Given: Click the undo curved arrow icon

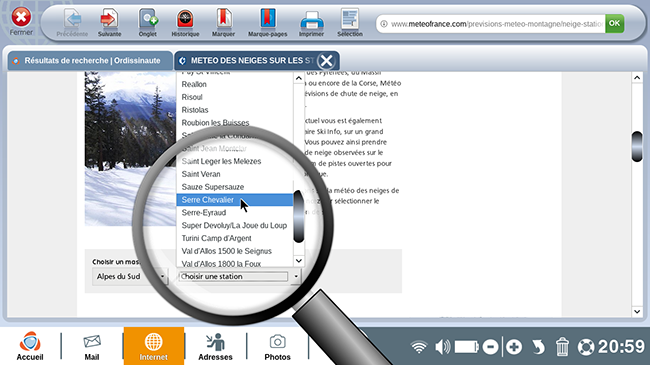Looking at the screenshot, I should click(538, 347).
